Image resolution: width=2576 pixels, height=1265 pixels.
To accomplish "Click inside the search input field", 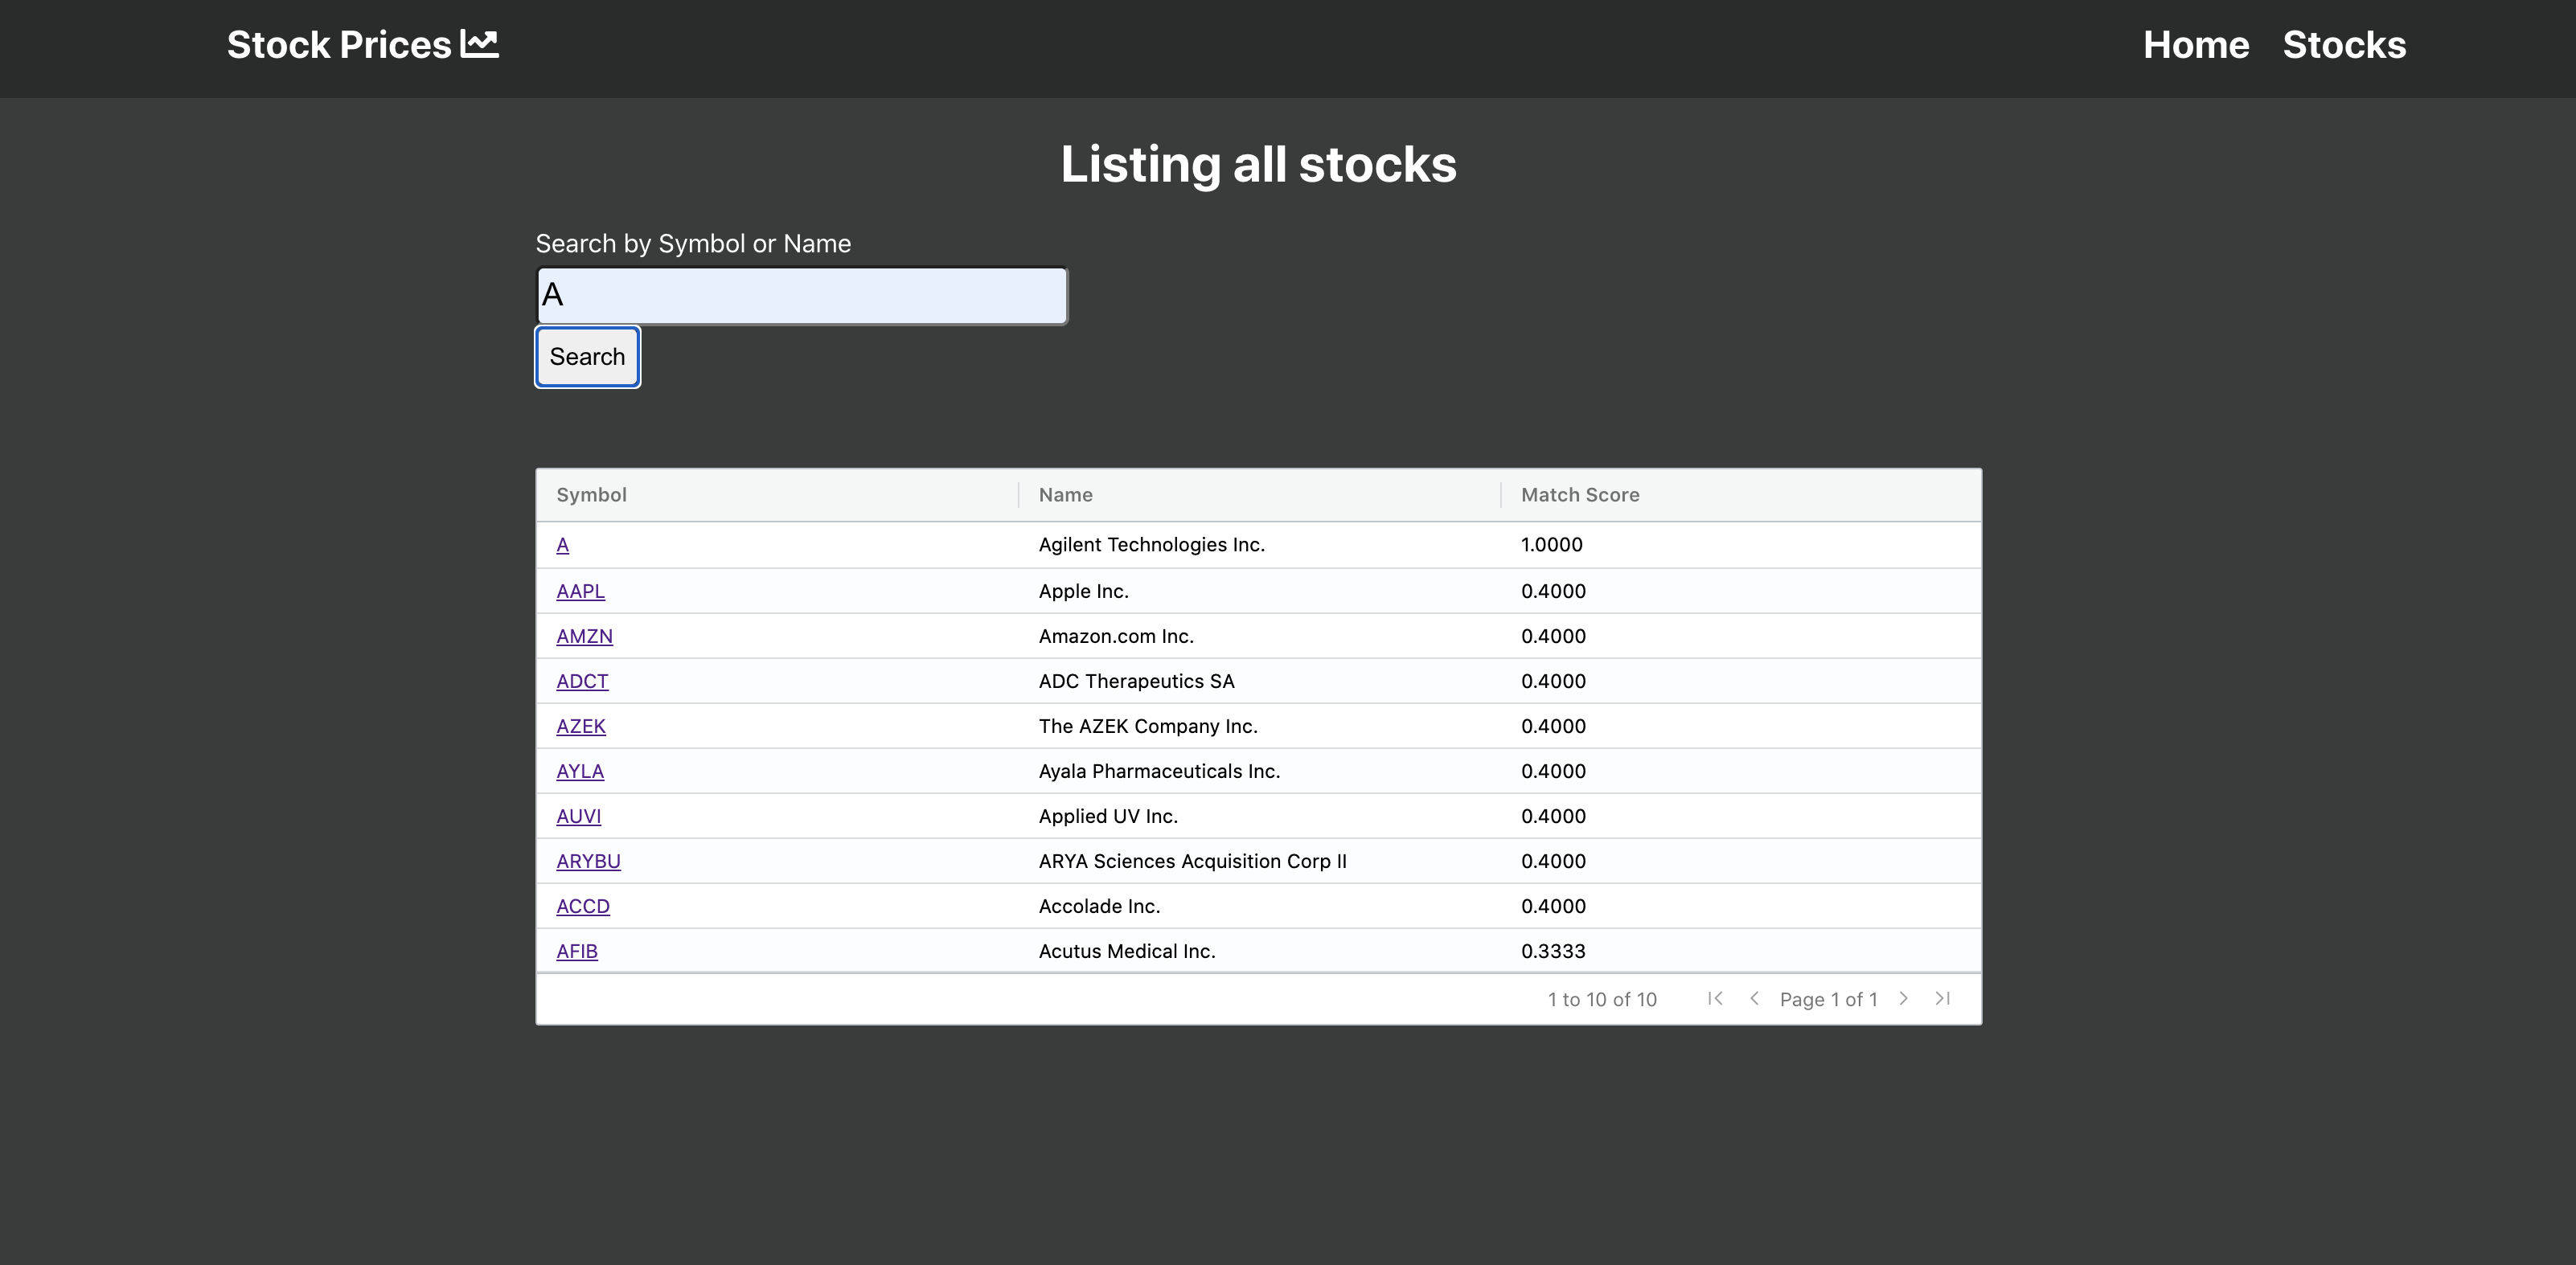I will point(800,295).
